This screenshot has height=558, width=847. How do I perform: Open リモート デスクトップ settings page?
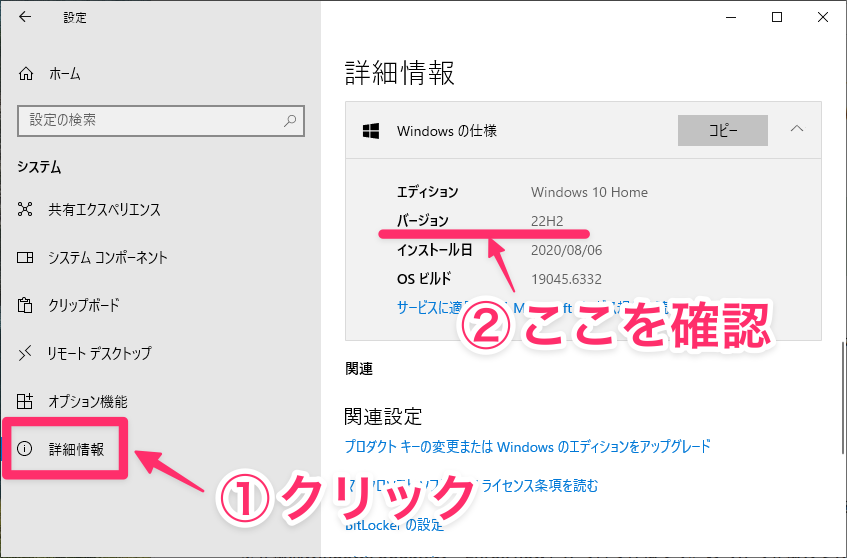[99, 353]
